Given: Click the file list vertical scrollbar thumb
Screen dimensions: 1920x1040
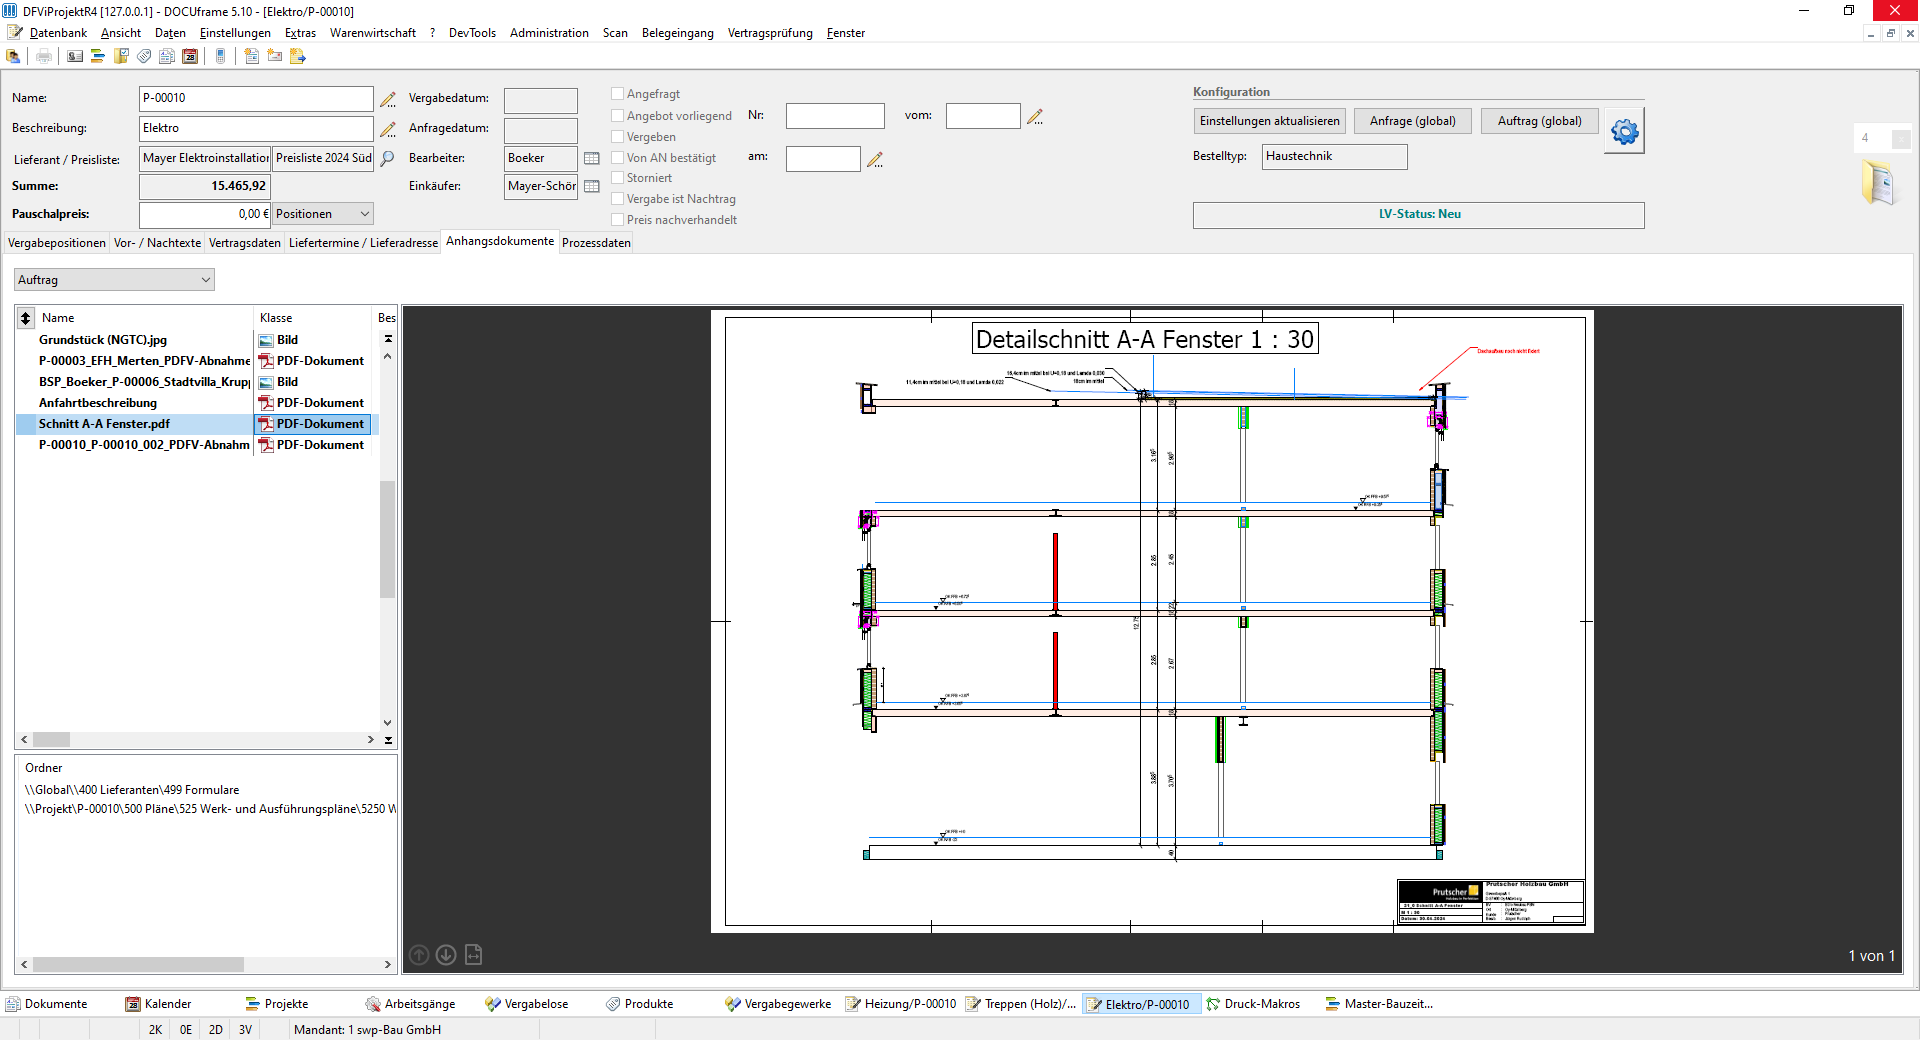Looking at the screenshot, I should pos(388,539).
